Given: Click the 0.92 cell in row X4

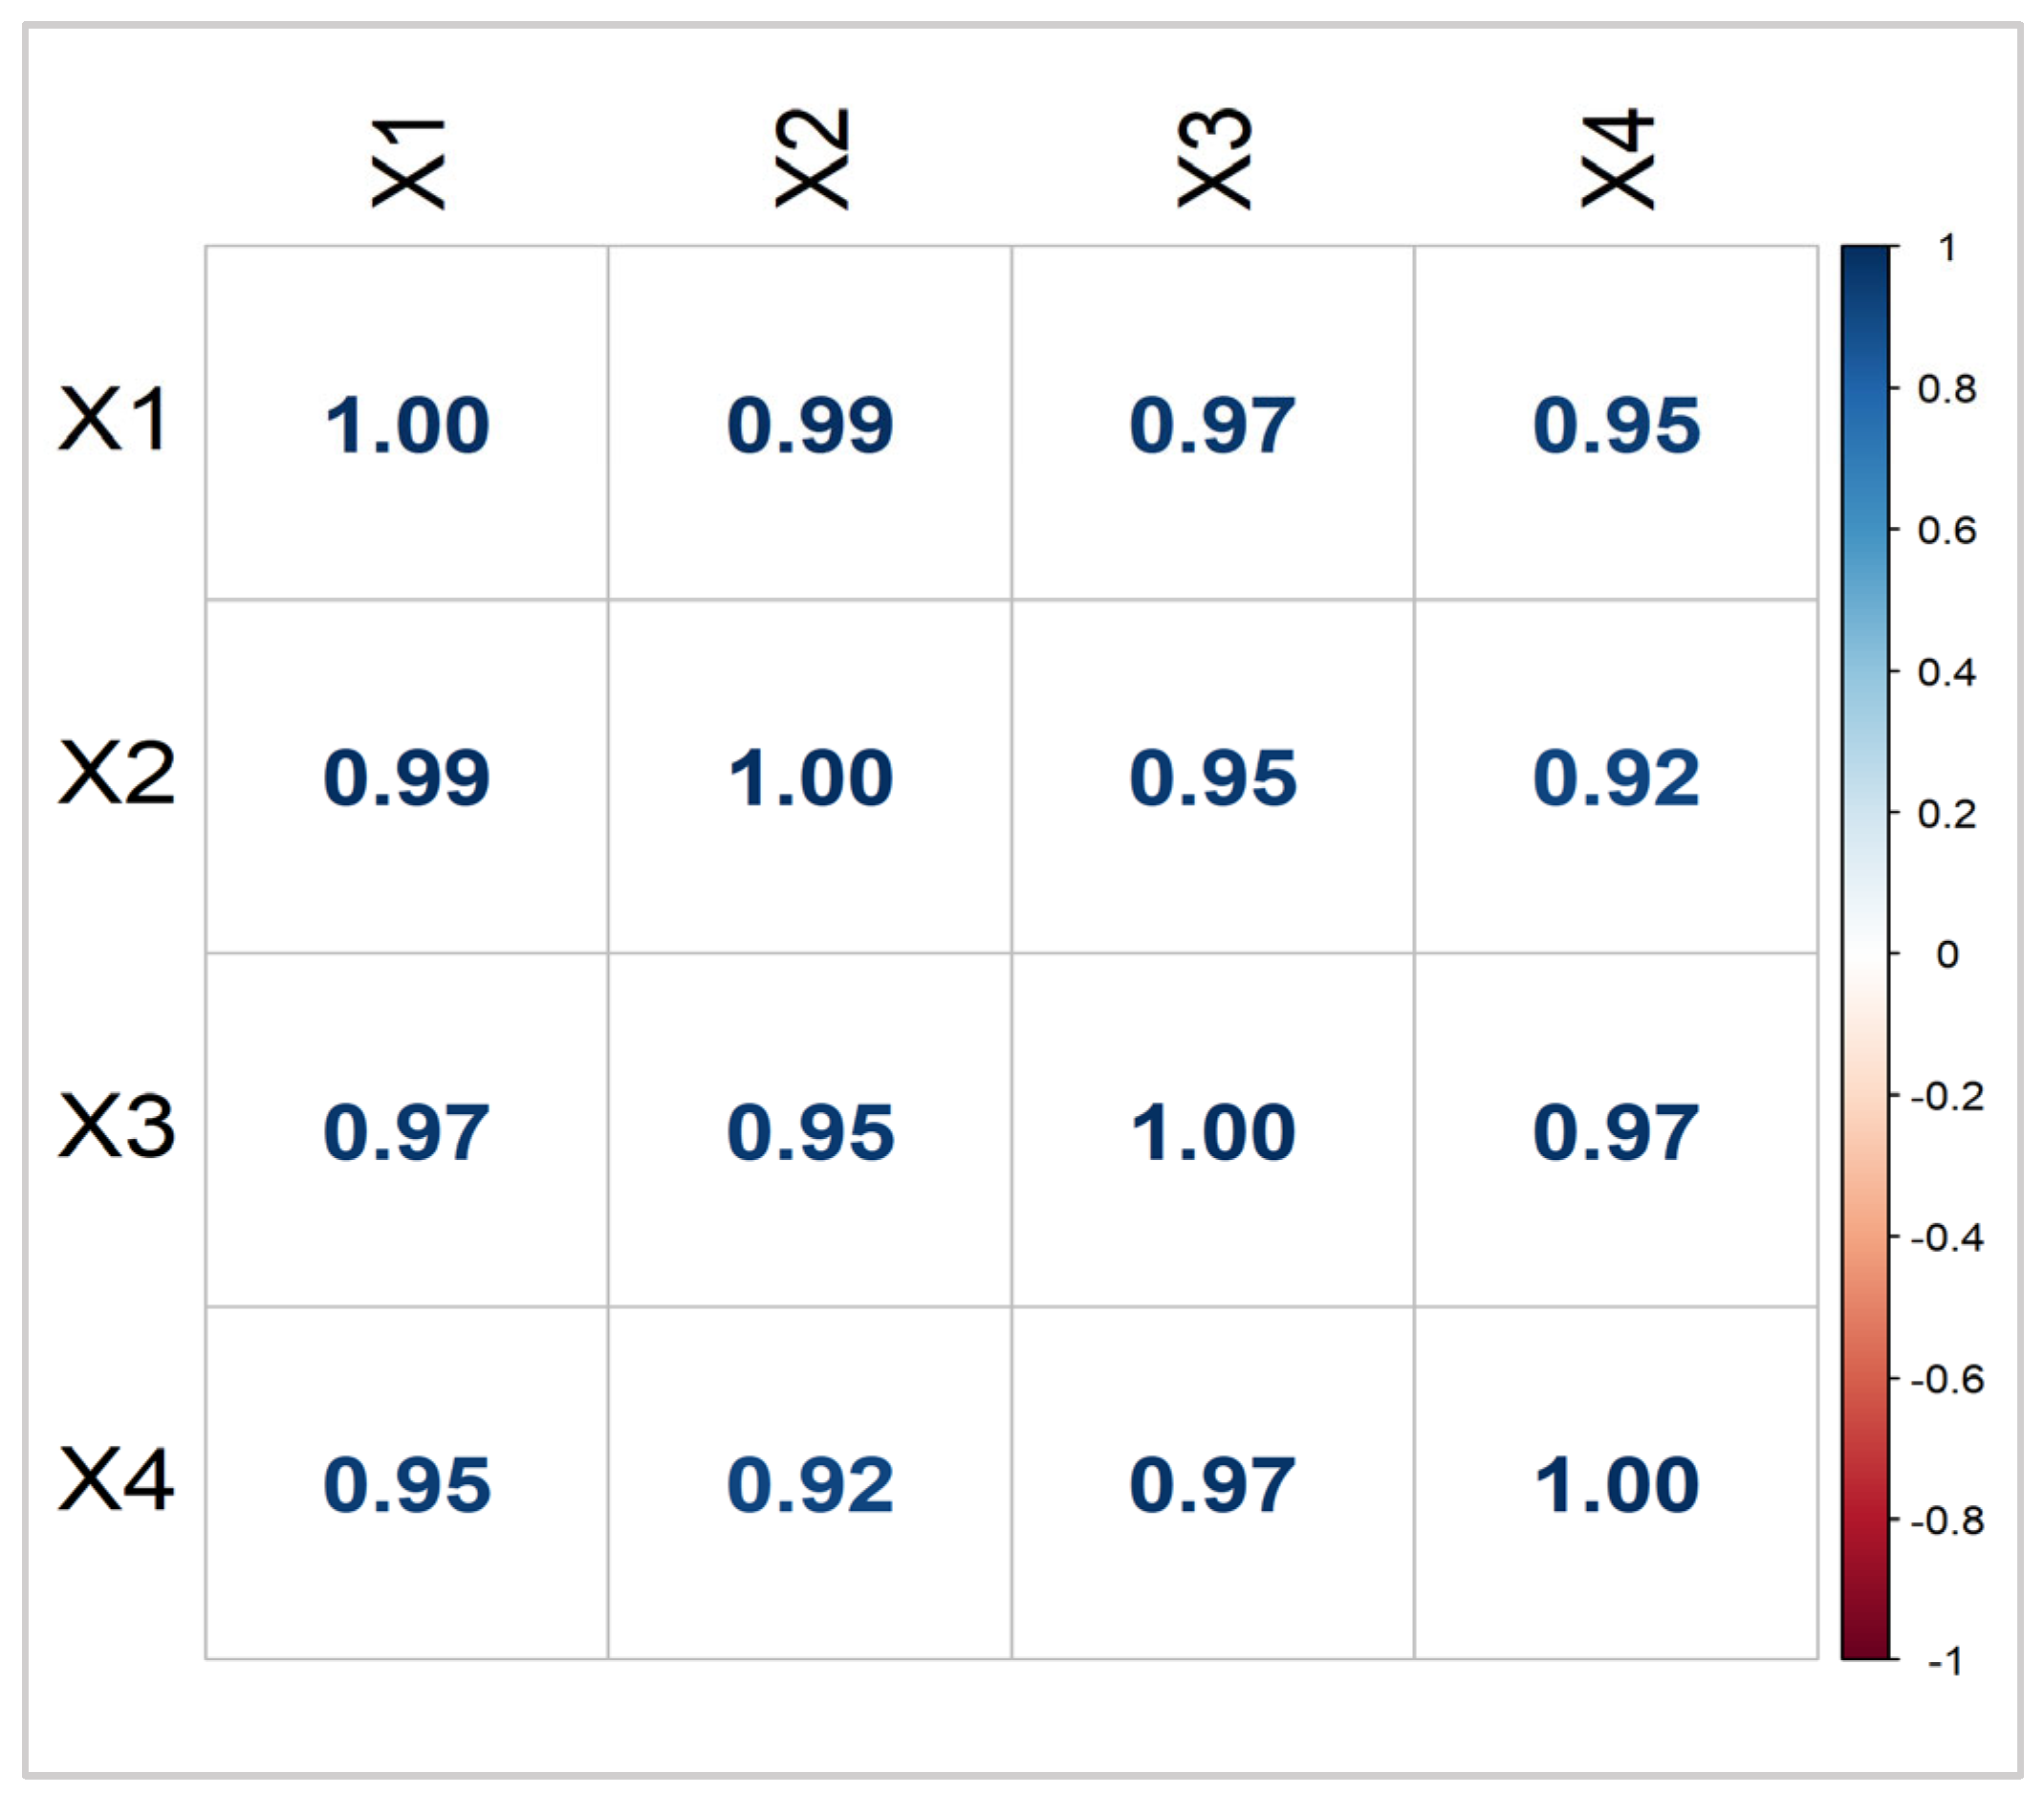Looking at the screenshot, I should [x=810, y=1485].
